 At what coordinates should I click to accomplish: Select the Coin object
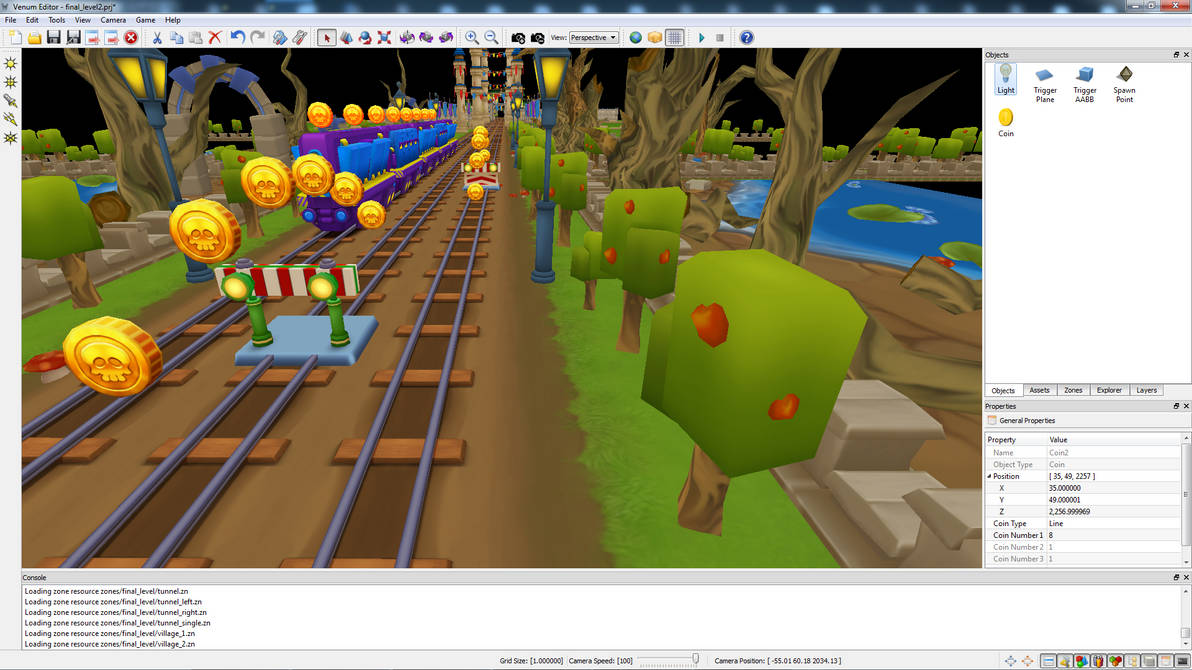pyautogui.click(x=1006, y=122)
